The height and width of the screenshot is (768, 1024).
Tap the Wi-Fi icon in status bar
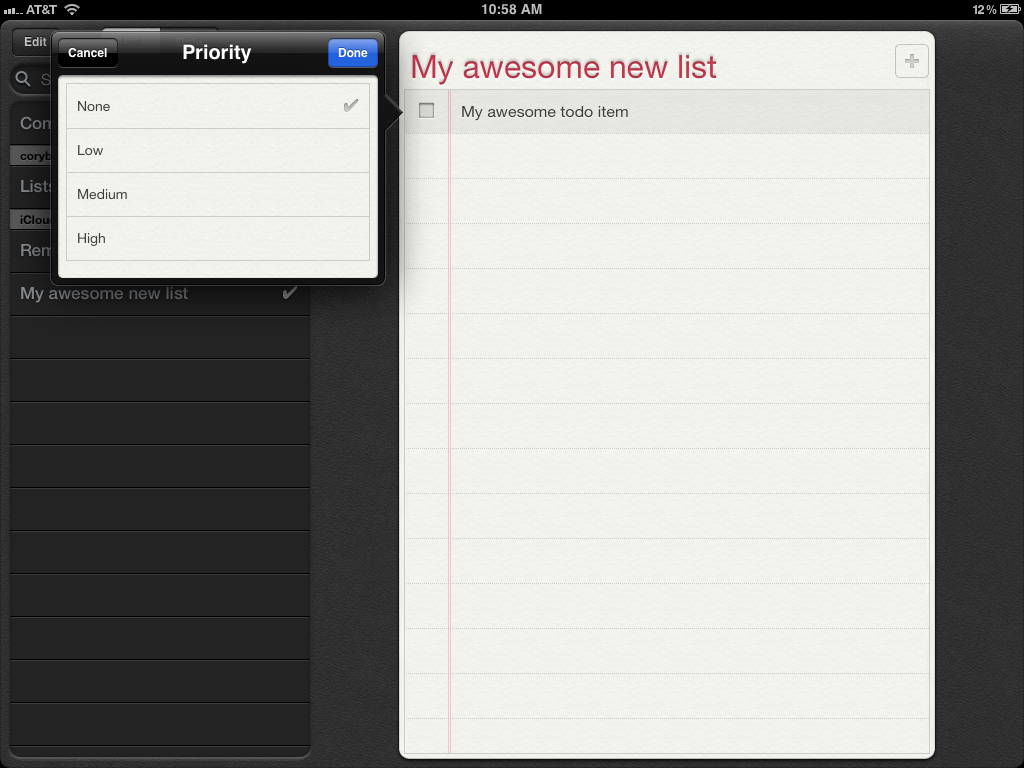72,9
